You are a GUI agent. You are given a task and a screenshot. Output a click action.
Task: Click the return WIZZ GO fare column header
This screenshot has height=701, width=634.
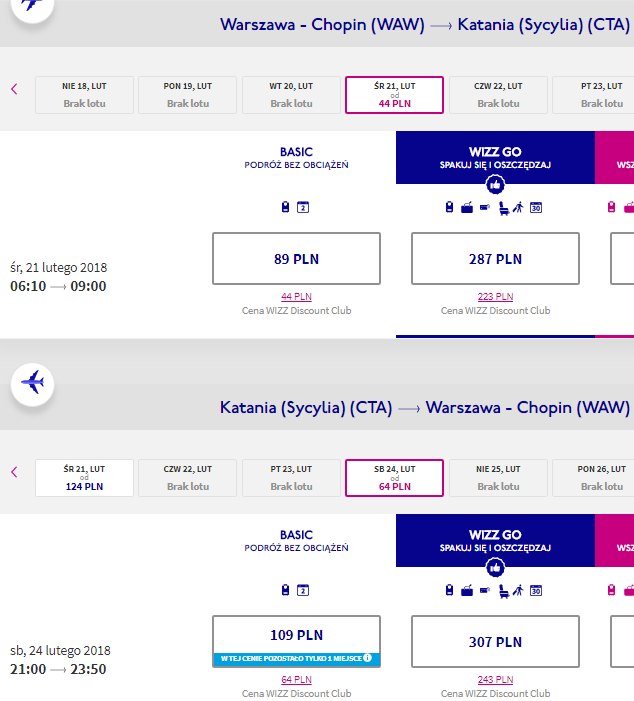tap(495, 541)
